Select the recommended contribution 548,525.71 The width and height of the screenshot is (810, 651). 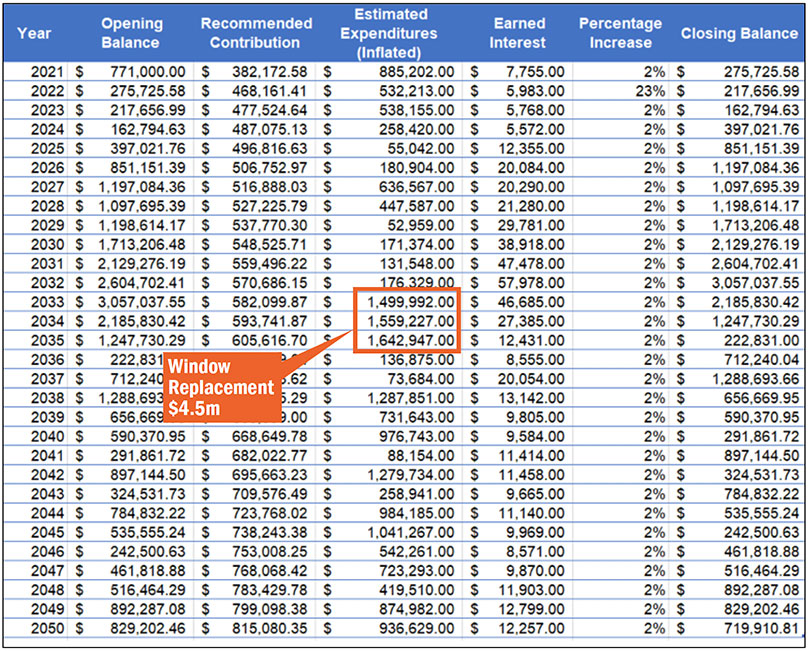coord(270,244)
